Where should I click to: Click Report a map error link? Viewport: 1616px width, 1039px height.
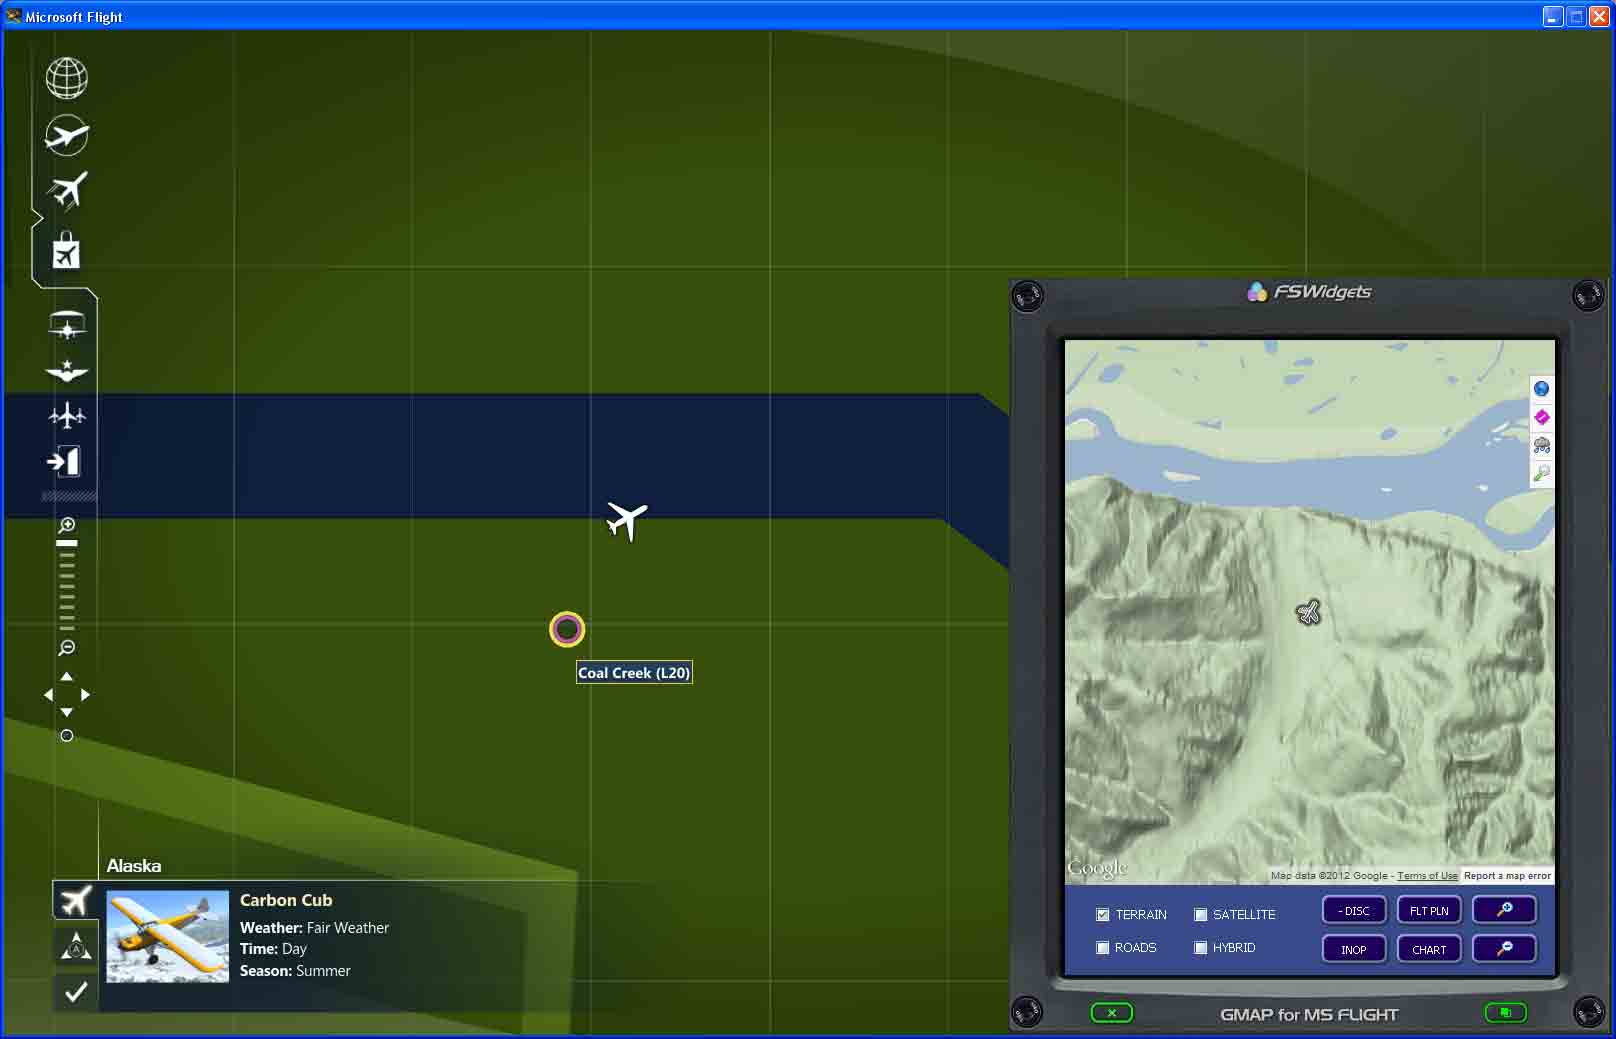click(1507, 876)
